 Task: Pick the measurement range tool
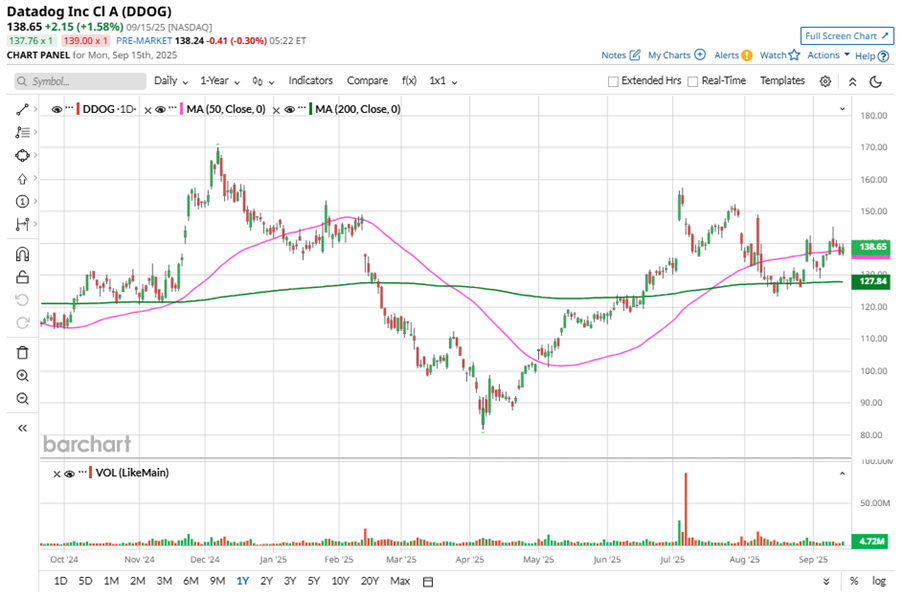pos(22,225)
